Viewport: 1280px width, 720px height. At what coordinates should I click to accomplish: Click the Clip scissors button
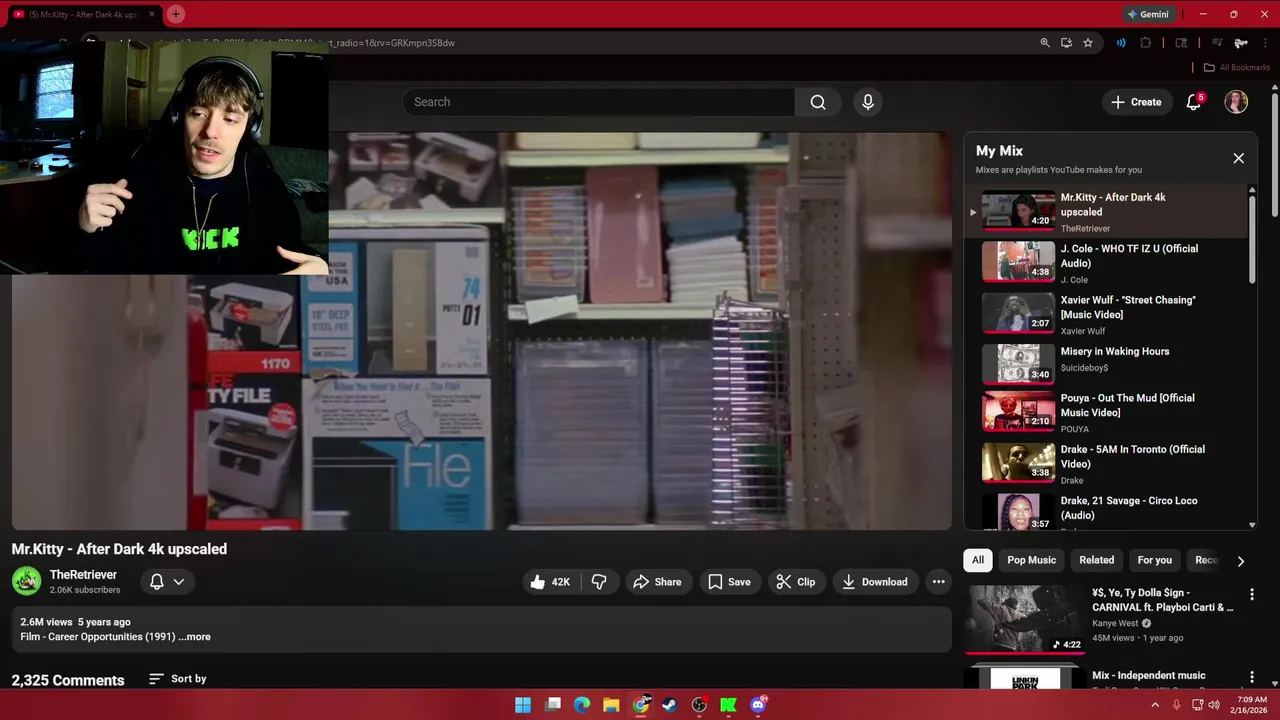(796, 582)
